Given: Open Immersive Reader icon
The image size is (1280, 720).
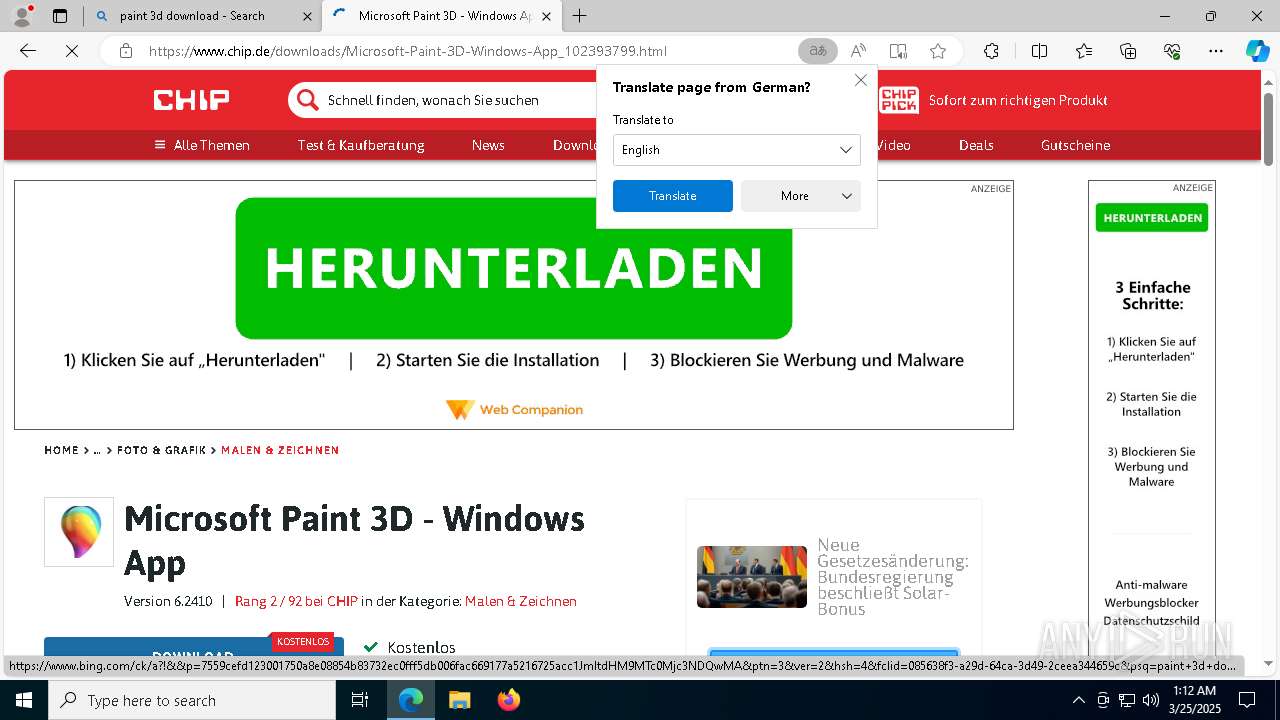Looking at the screenshot, I should pyautogui.click(x=898, y=51).
